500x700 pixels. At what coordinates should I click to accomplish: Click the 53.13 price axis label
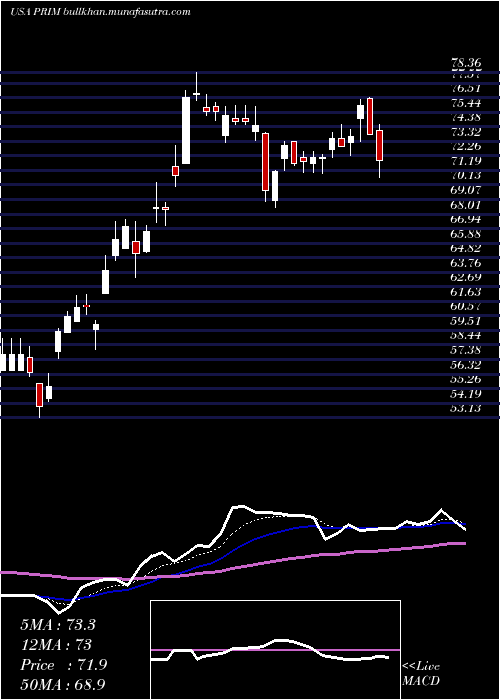(466, 408)
